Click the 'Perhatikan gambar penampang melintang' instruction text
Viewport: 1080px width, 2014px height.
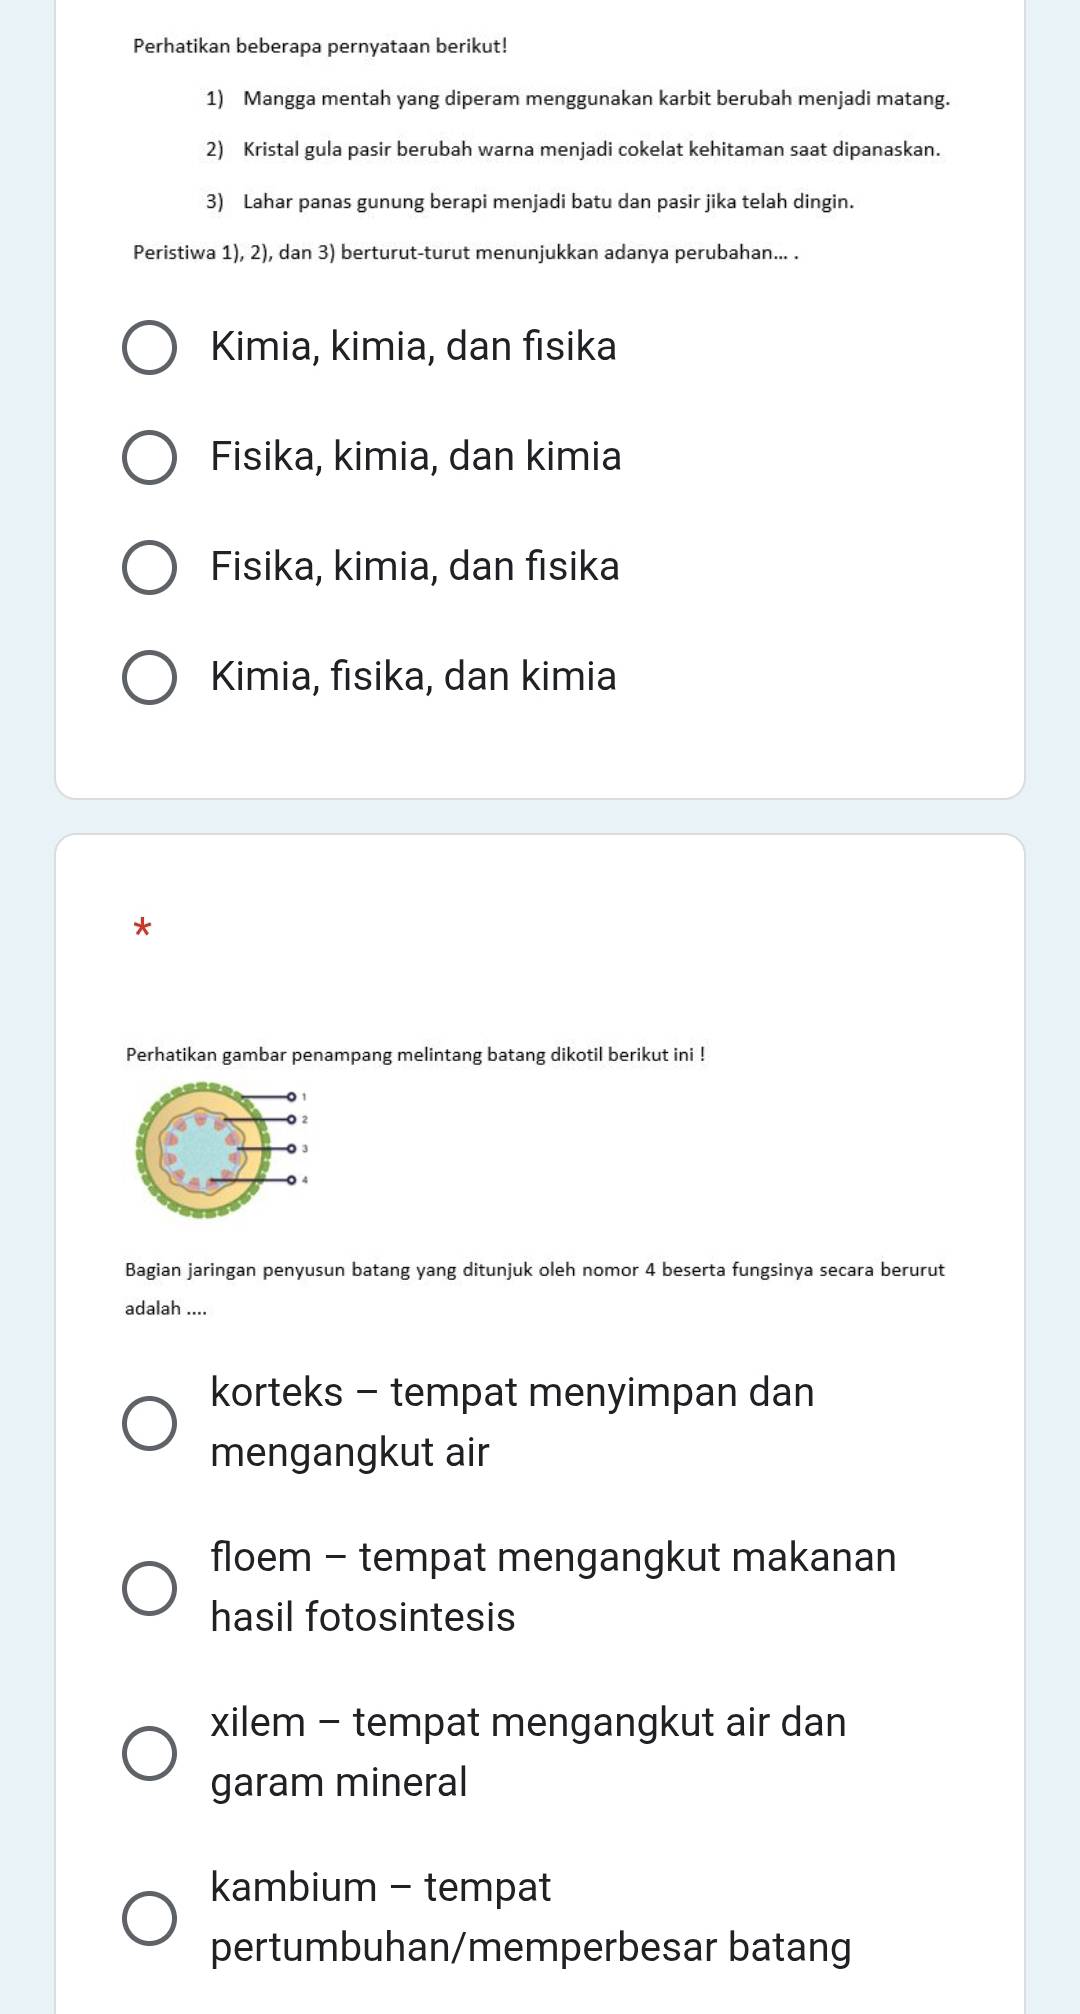click(415, 1055)
